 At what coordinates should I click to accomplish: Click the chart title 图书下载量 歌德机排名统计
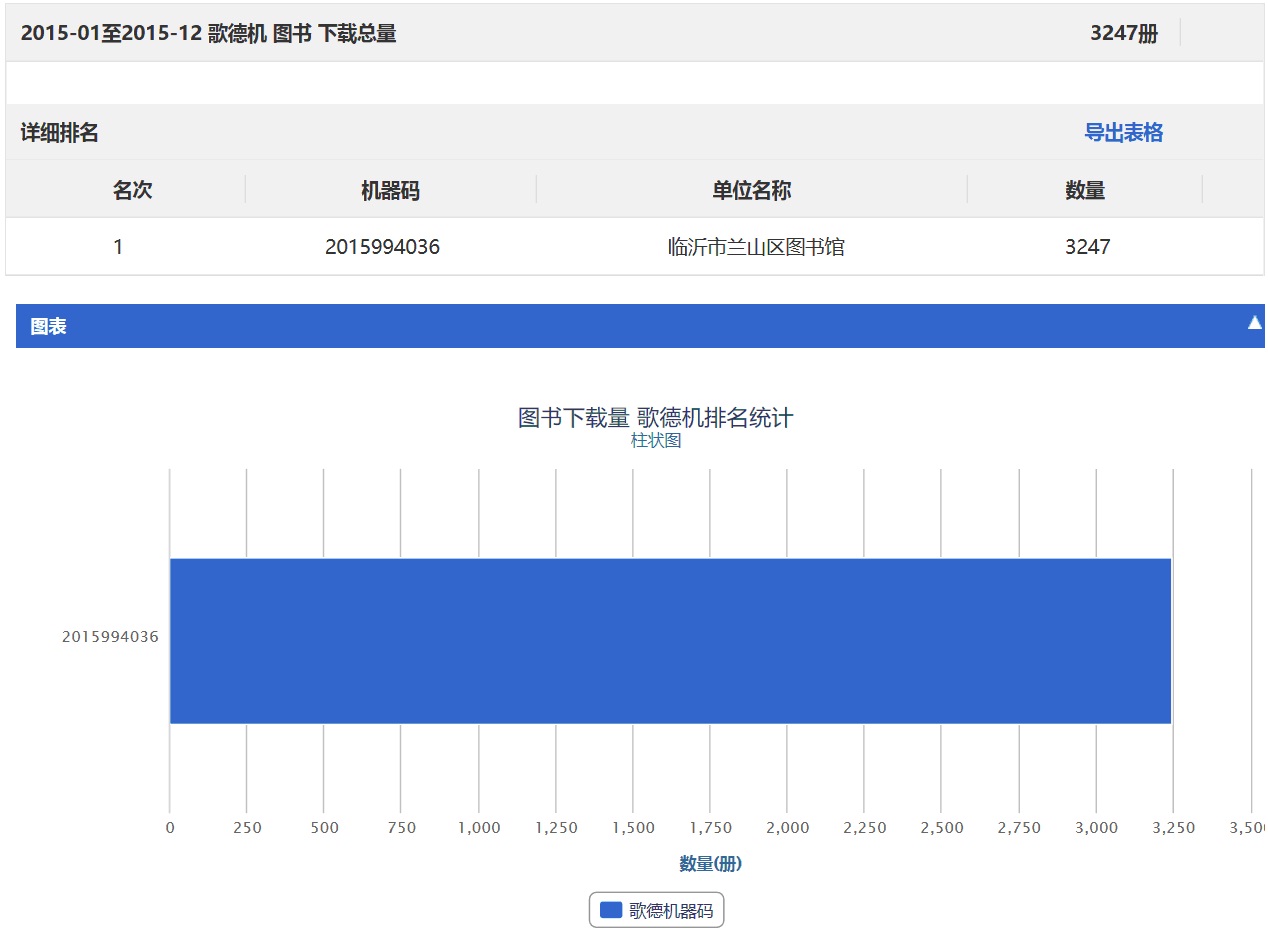[x=655, y=417]
